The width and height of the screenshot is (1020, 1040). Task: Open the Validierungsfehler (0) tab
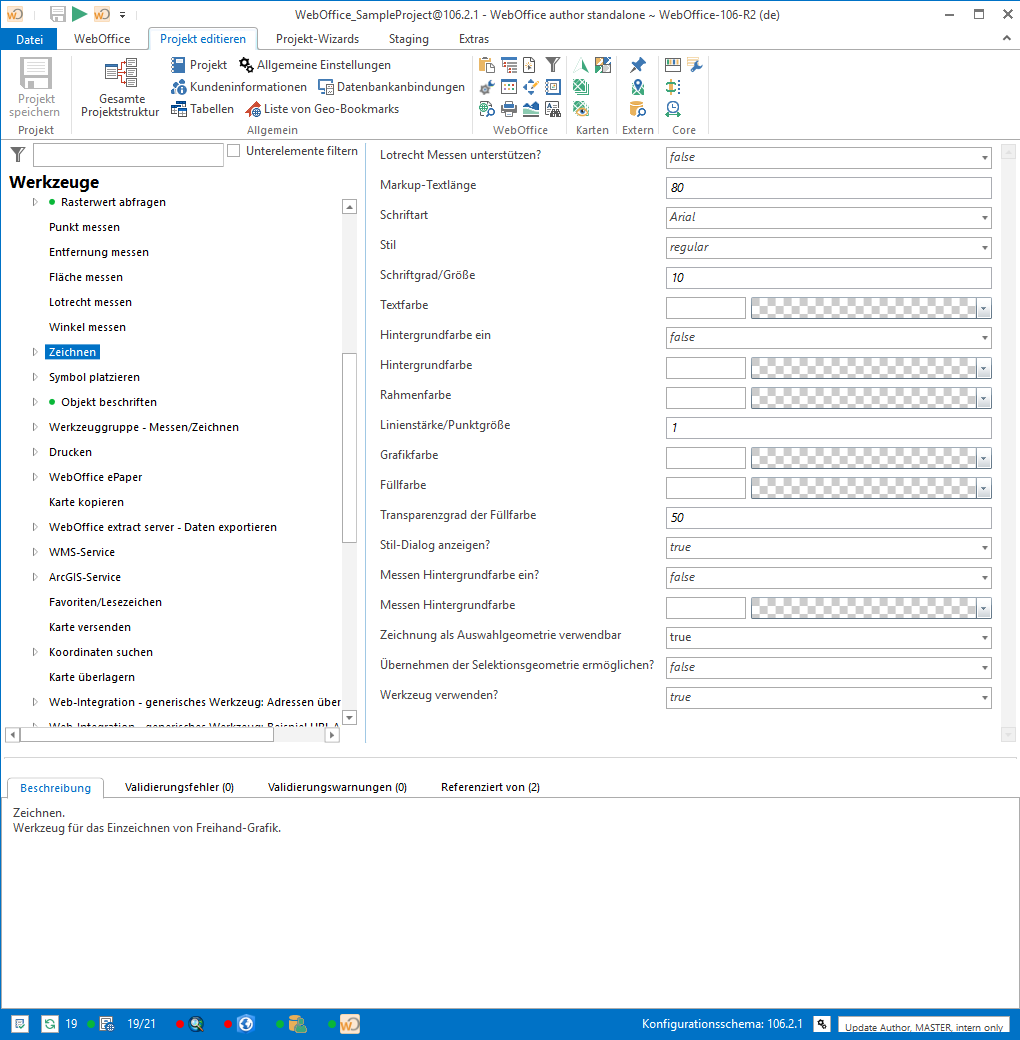[x=179, y=787]
